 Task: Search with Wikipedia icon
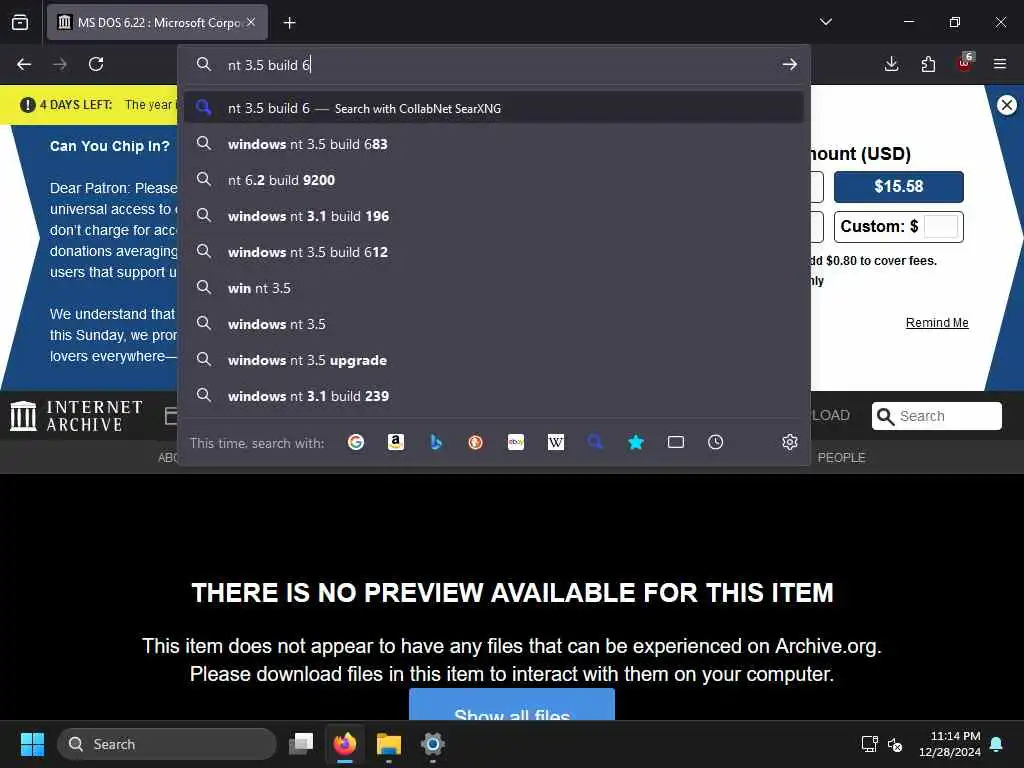(x=556, y=442)
